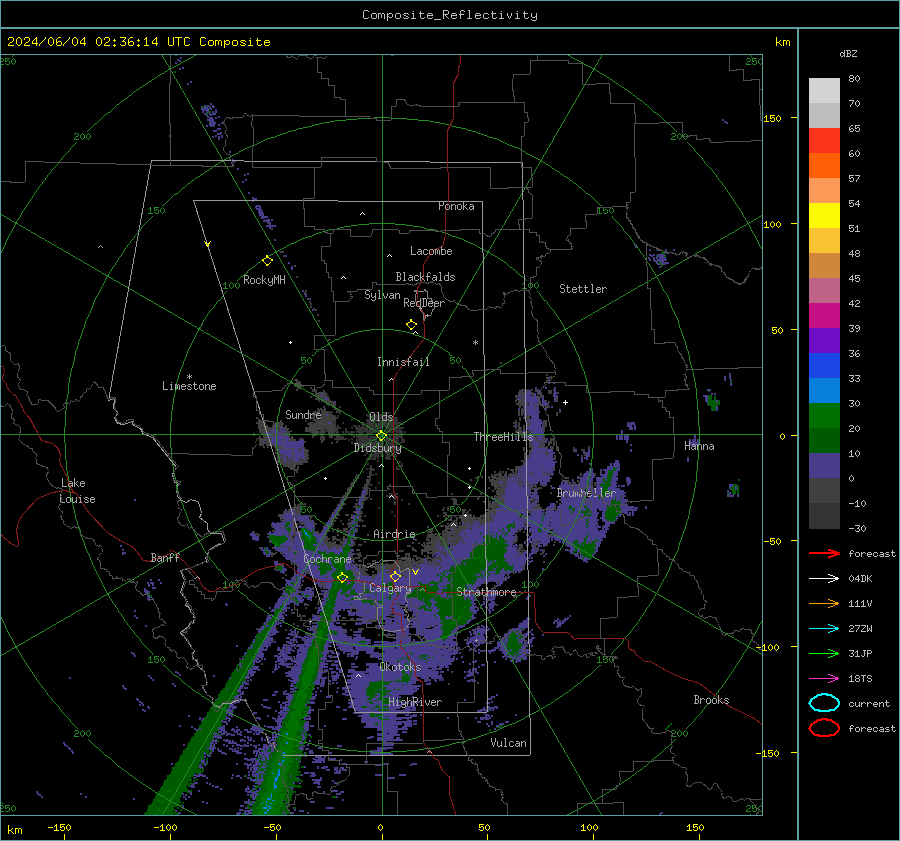This screenshot has width=900, height=841.
Task: Click the Composite_Reflectivity title
Action: point(450,15)
